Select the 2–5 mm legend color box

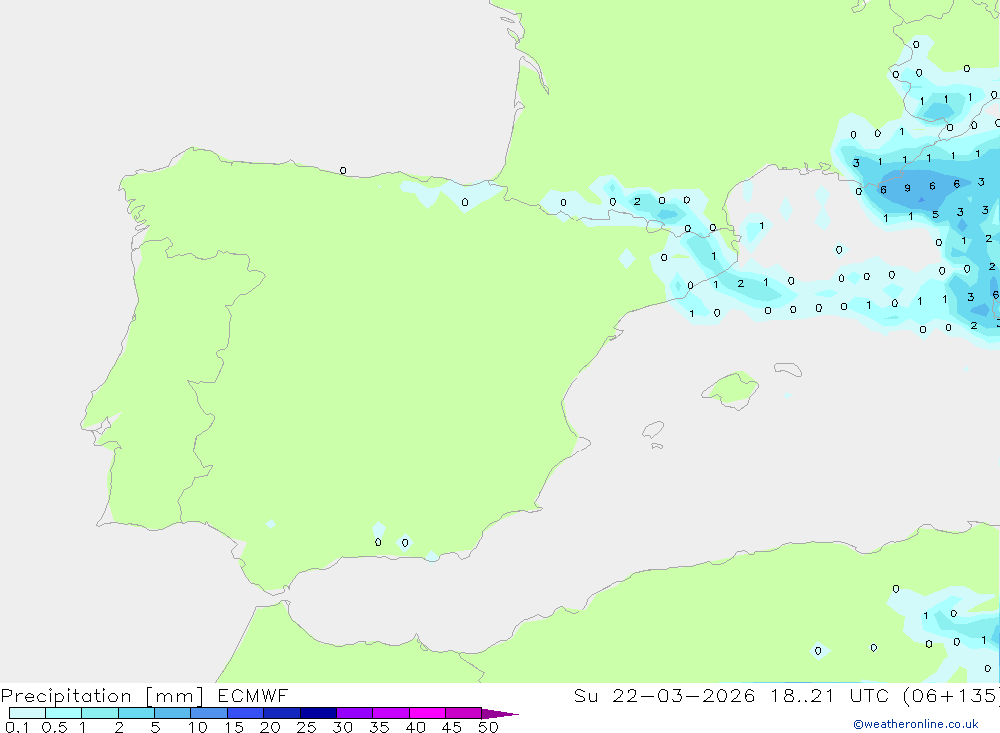click(136, 713)
